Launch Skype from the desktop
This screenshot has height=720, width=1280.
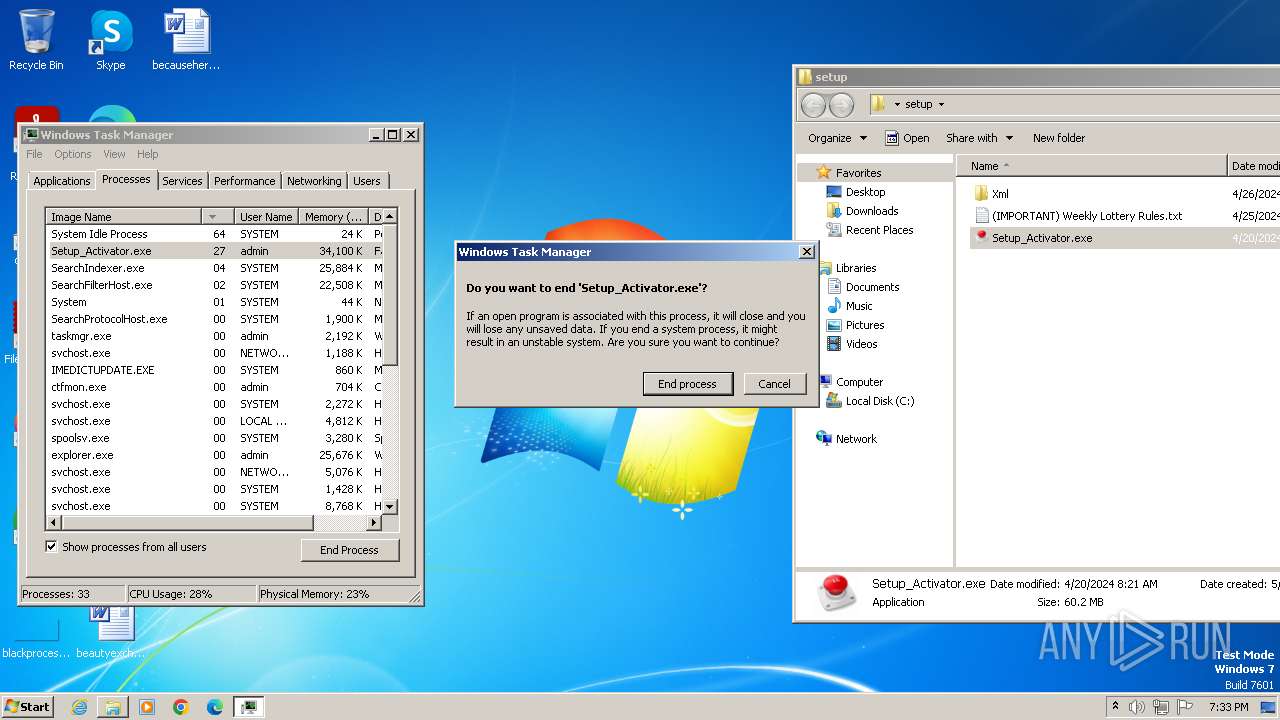(x=110, y=40)
